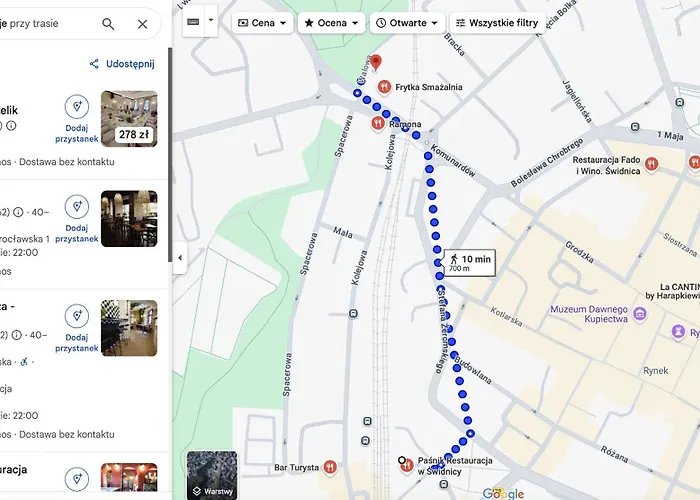This screenshot has height=500, width=700.
Task: Click the Udostępnij share link
Action: 122,64
